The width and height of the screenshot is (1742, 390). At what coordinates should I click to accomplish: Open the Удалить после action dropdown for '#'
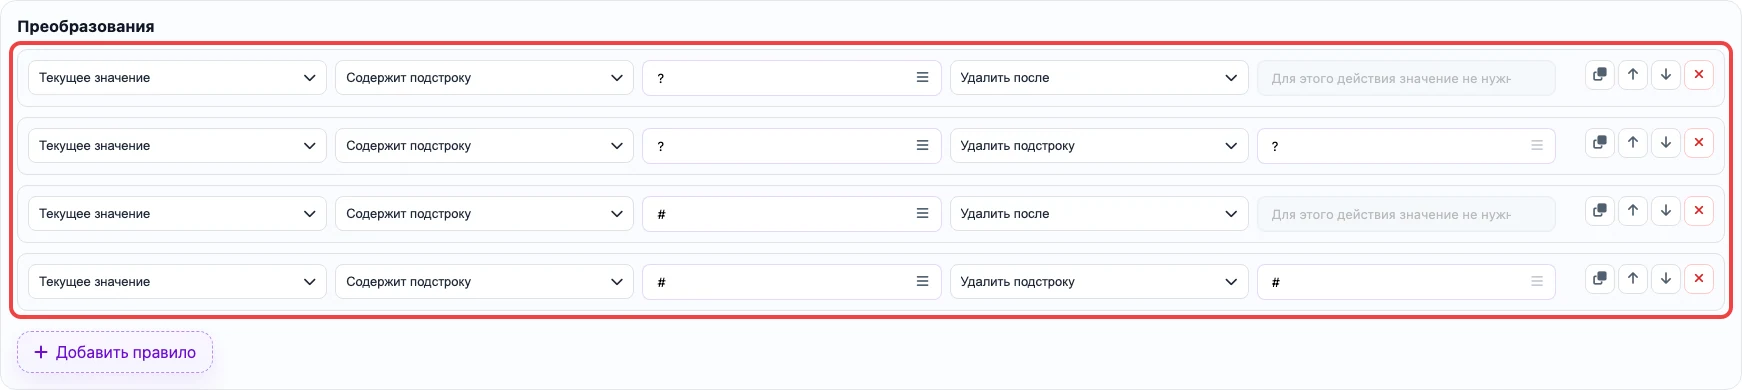[1099, 214]
